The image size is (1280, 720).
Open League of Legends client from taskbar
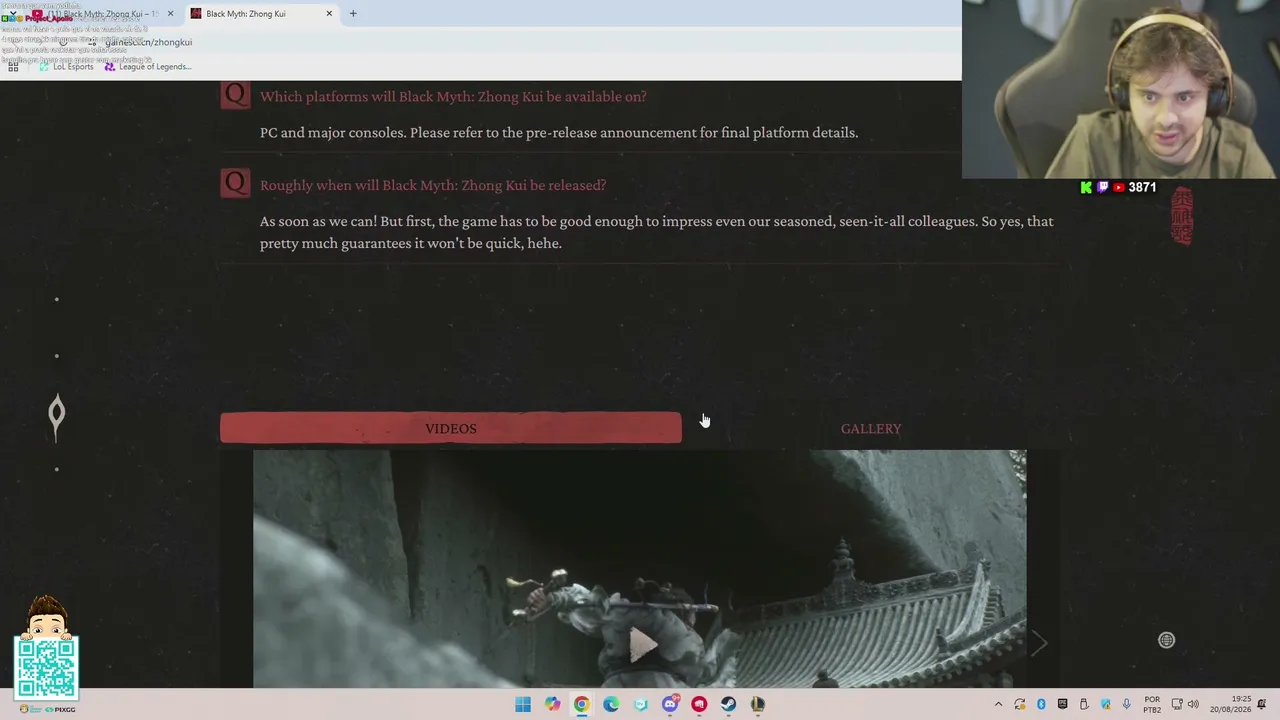point(758,704)
